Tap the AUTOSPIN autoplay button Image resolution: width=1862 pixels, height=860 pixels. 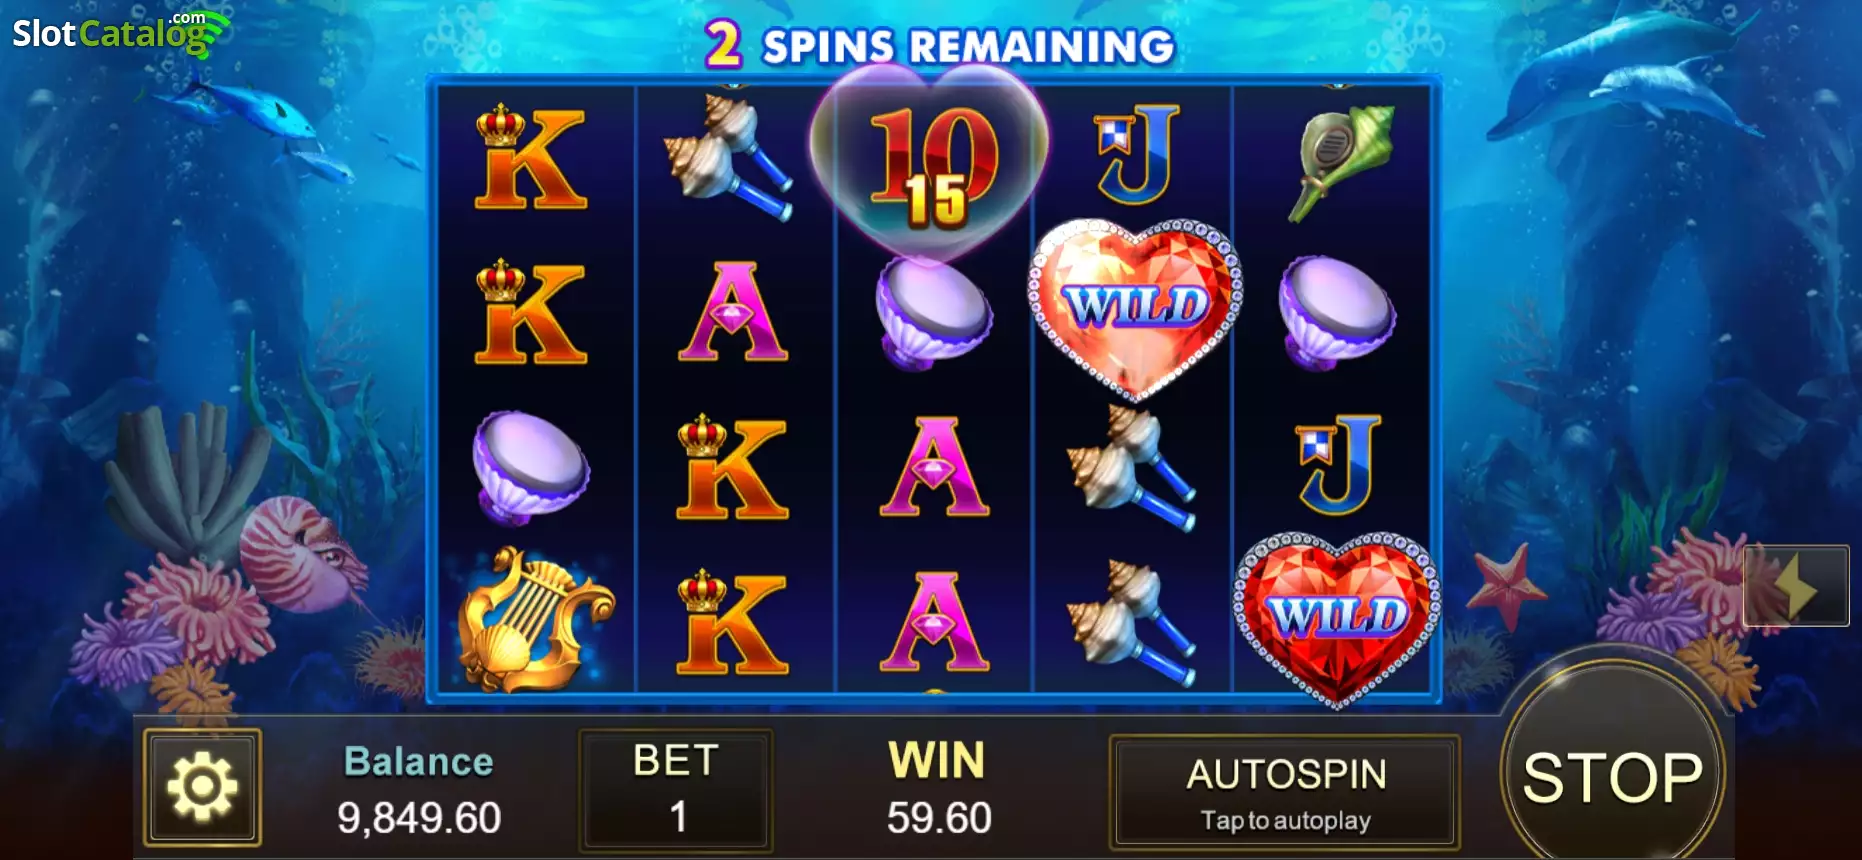point(1285,793)
